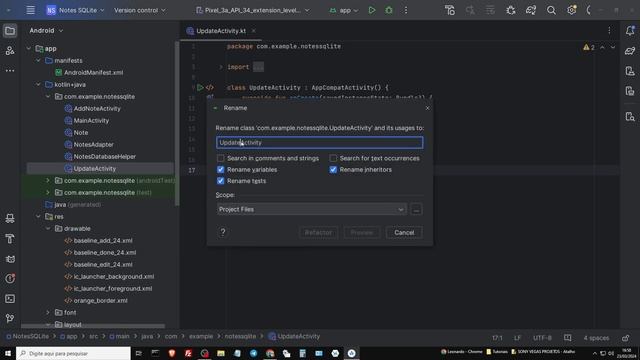Open IDE settings gear
640x360 pixels.
tap(571, 10)
